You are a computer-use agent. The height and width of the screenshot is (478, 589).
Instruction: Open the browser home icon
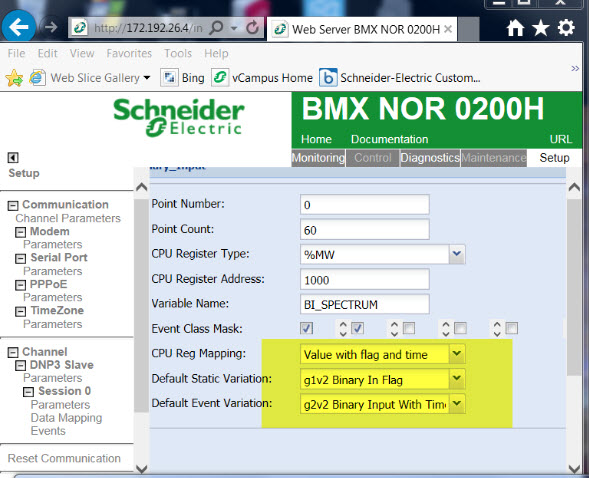(x=515, y=28)
